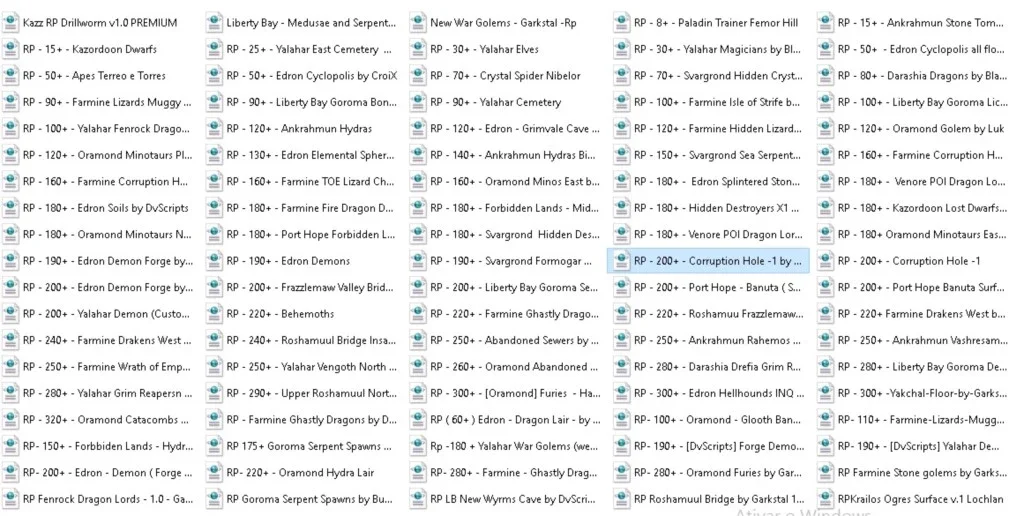Select the file icon of RP - 190+ - Edron Demons
Screen dimensions: 1024x516
click(214, 261)
